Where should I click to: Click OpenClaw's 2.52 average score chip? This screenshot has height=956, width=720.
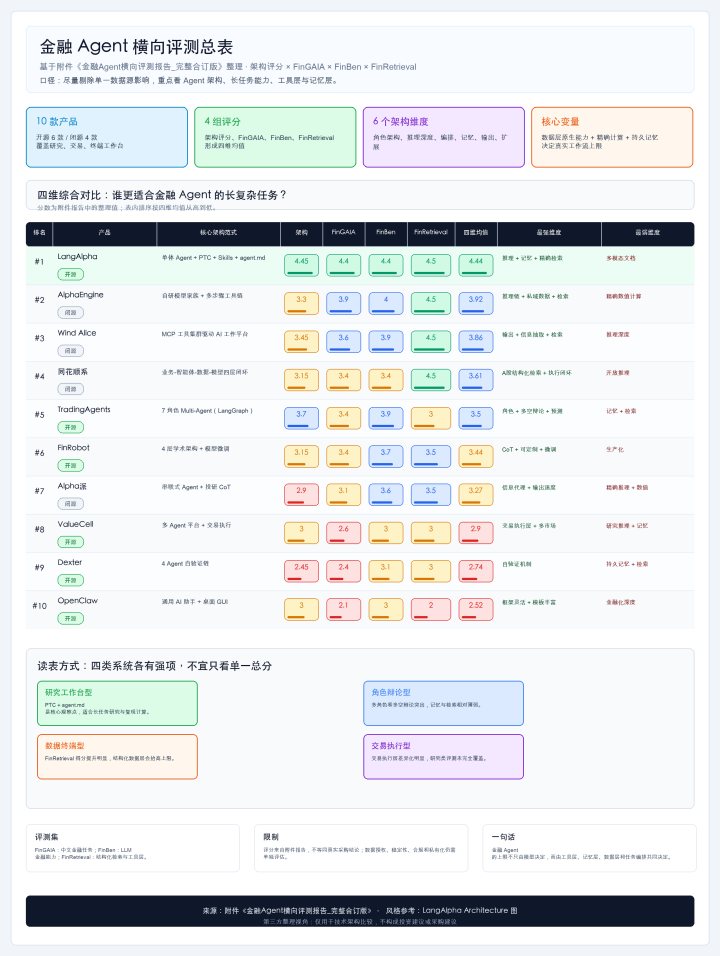coord(476,610)
